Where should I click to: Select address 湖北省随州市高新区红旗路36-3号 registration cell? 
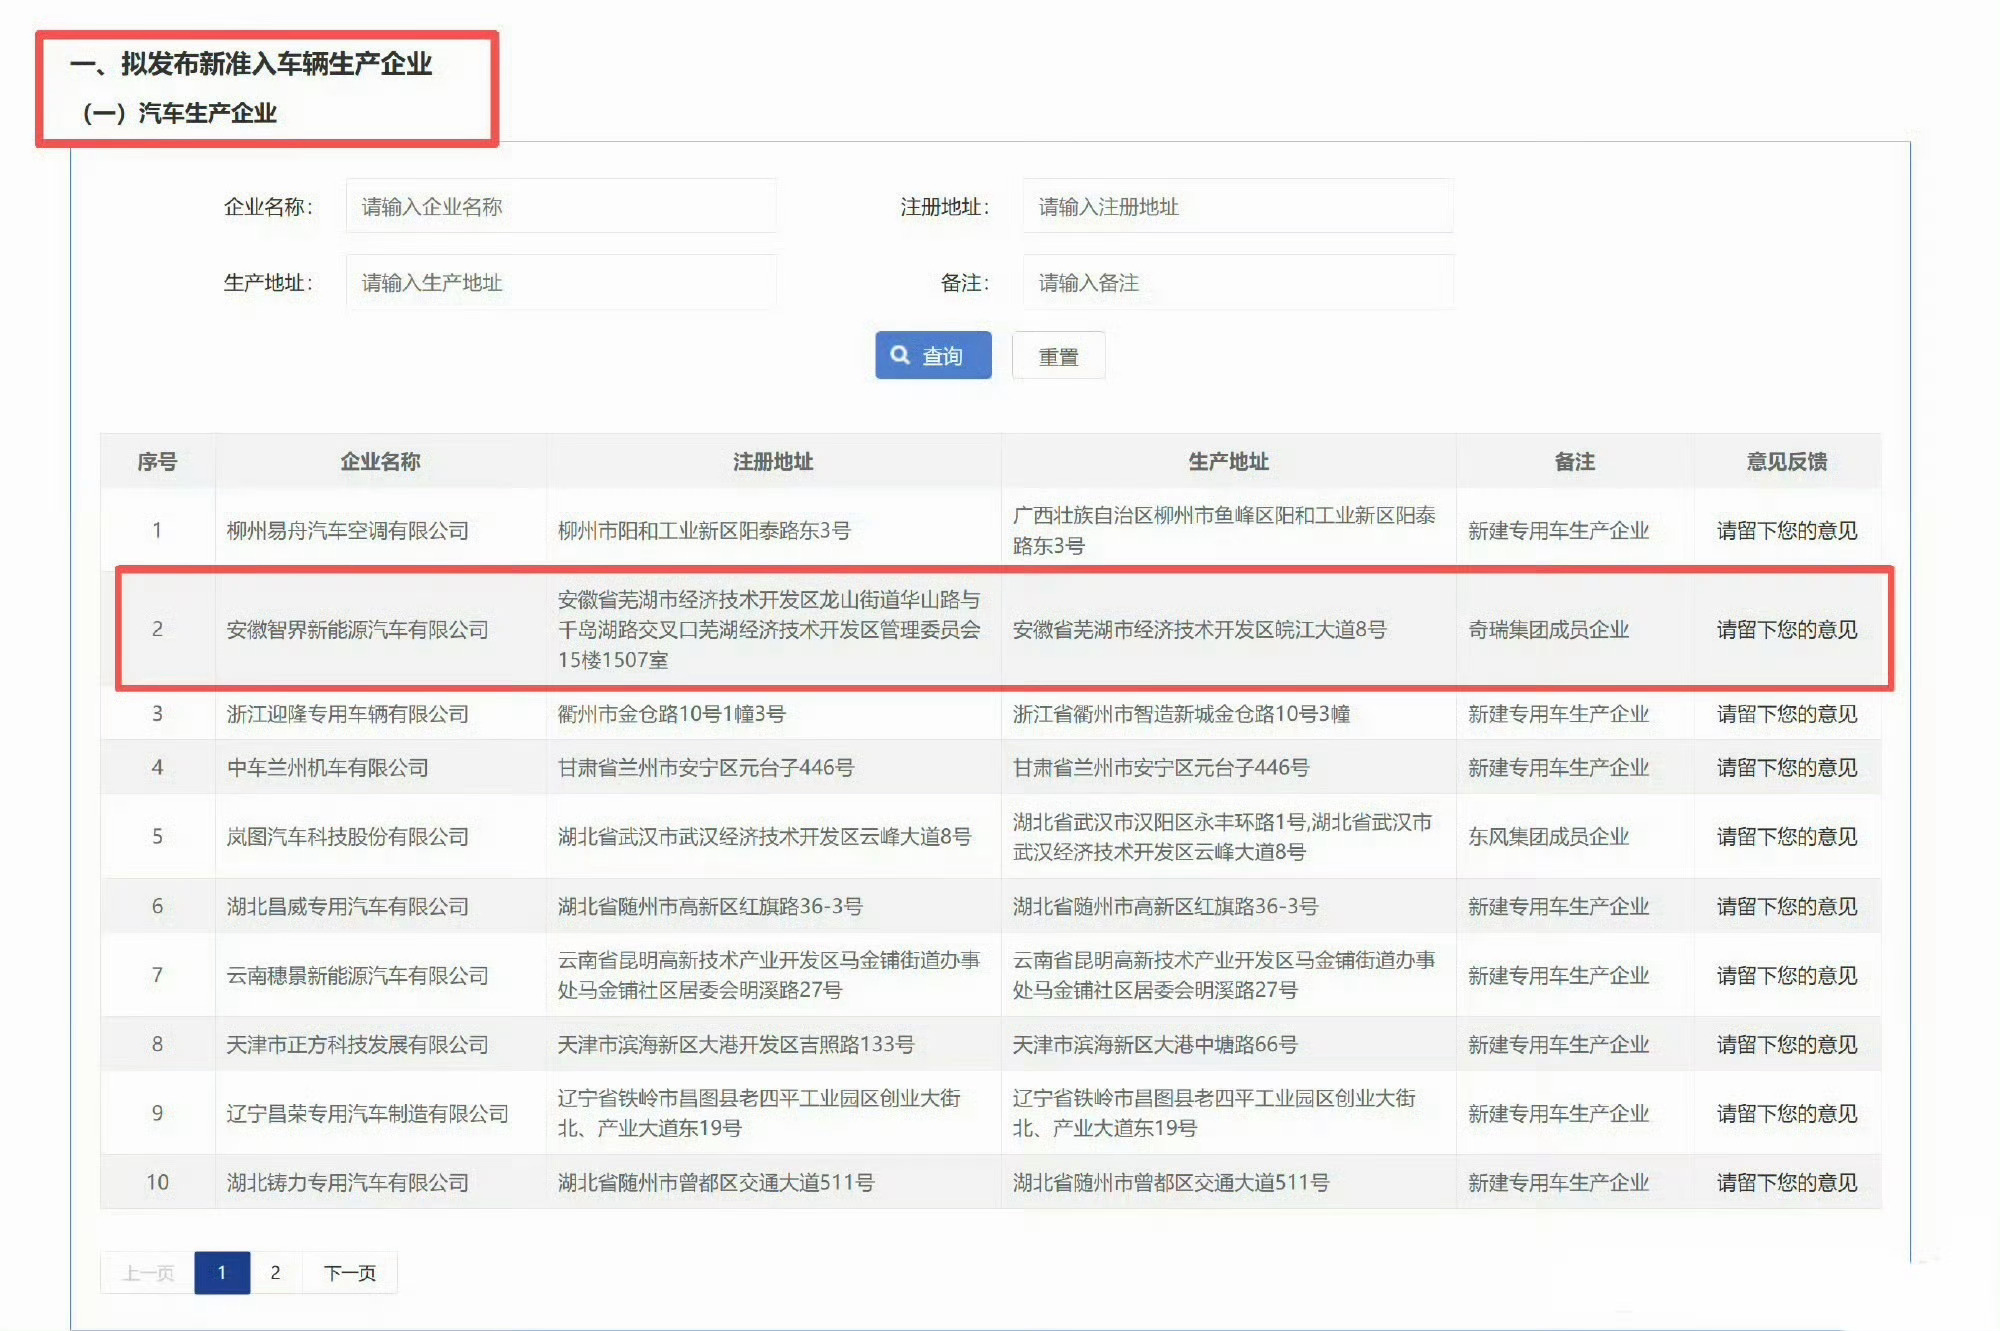(x=710, y=906)
